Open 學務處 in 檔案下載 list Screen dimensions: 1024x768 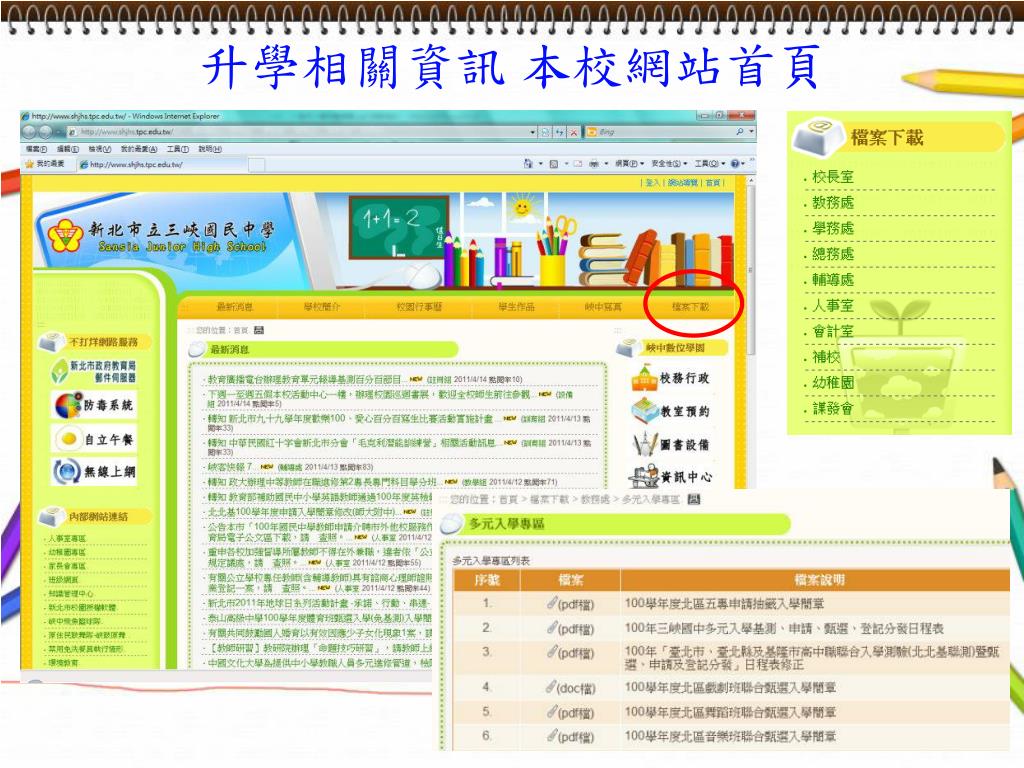click(833, 229)
